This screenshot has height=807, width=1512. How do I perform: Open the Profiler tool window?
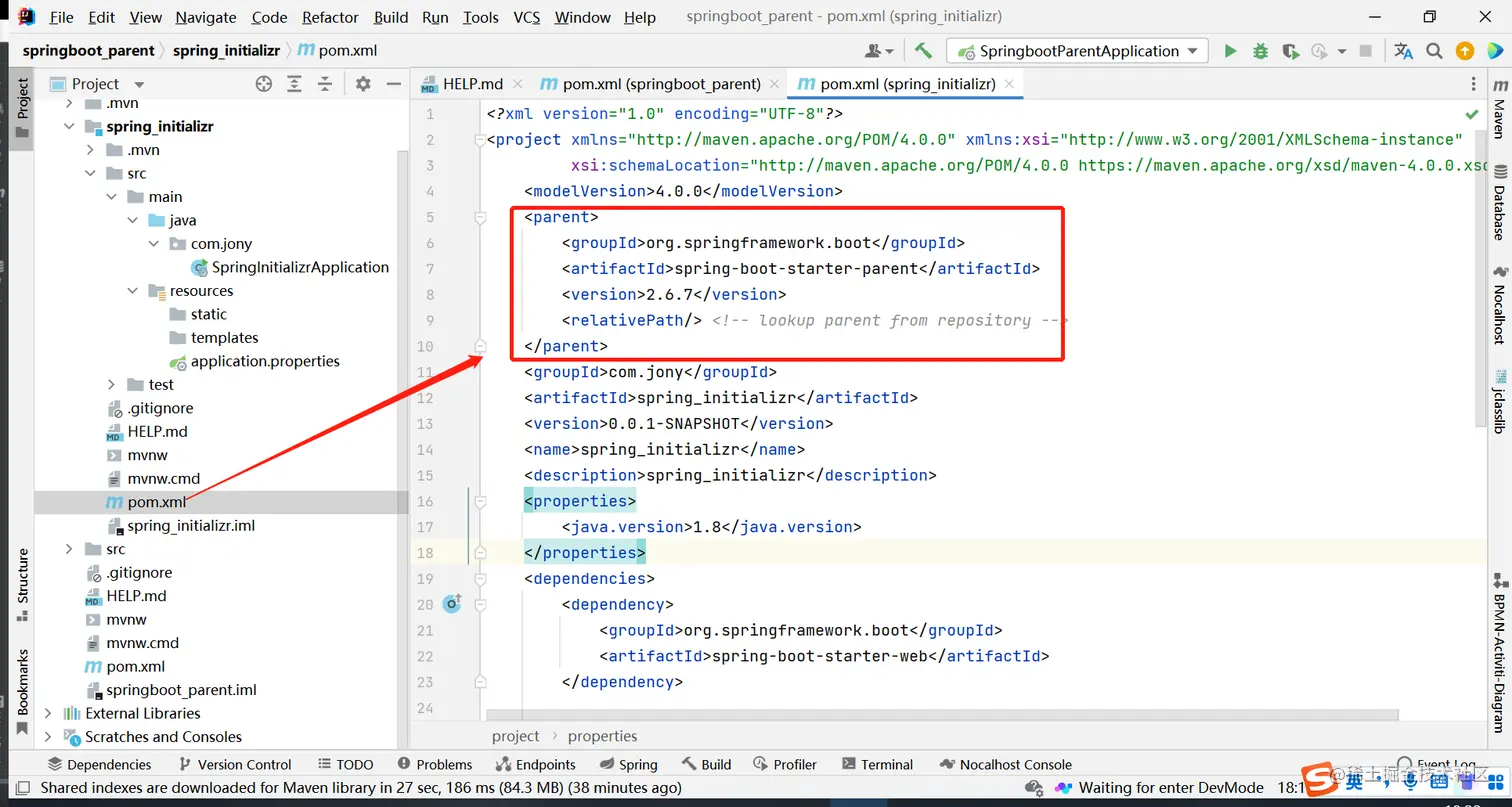coord(785,765)
